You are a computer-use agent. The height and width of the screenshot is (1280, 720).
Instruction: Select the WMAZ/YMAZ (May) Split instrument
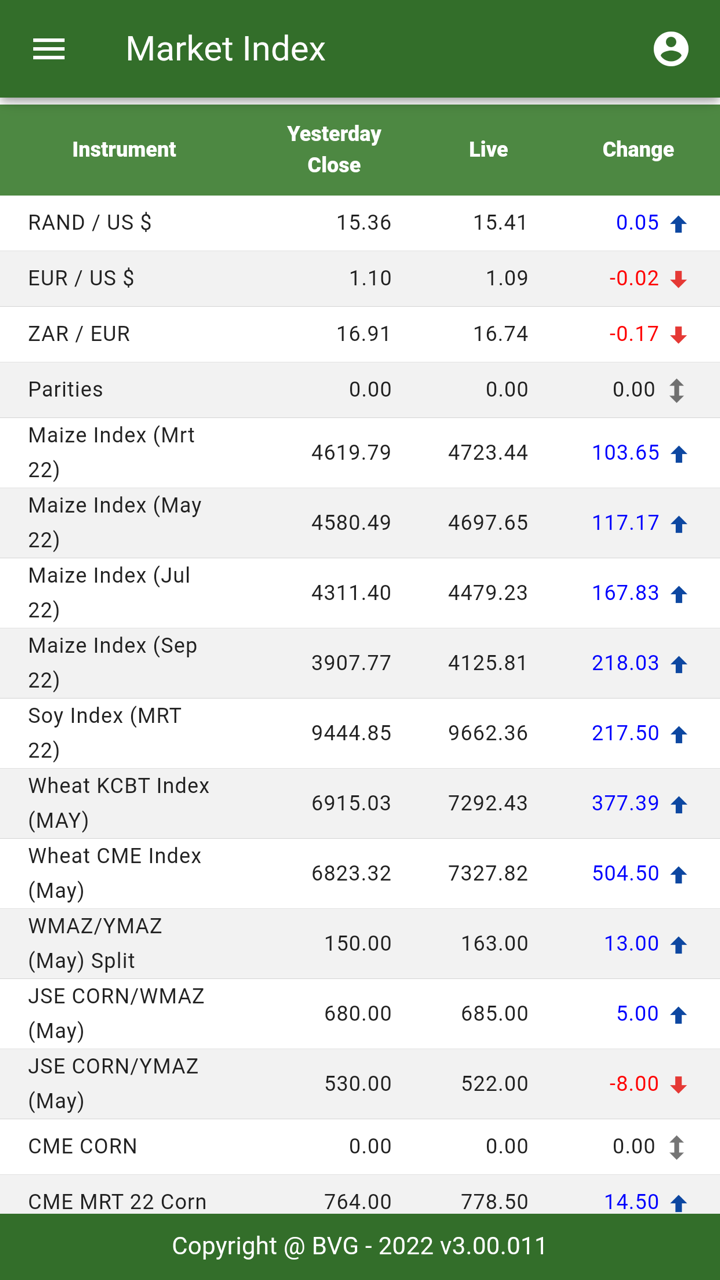pos(95,942)
